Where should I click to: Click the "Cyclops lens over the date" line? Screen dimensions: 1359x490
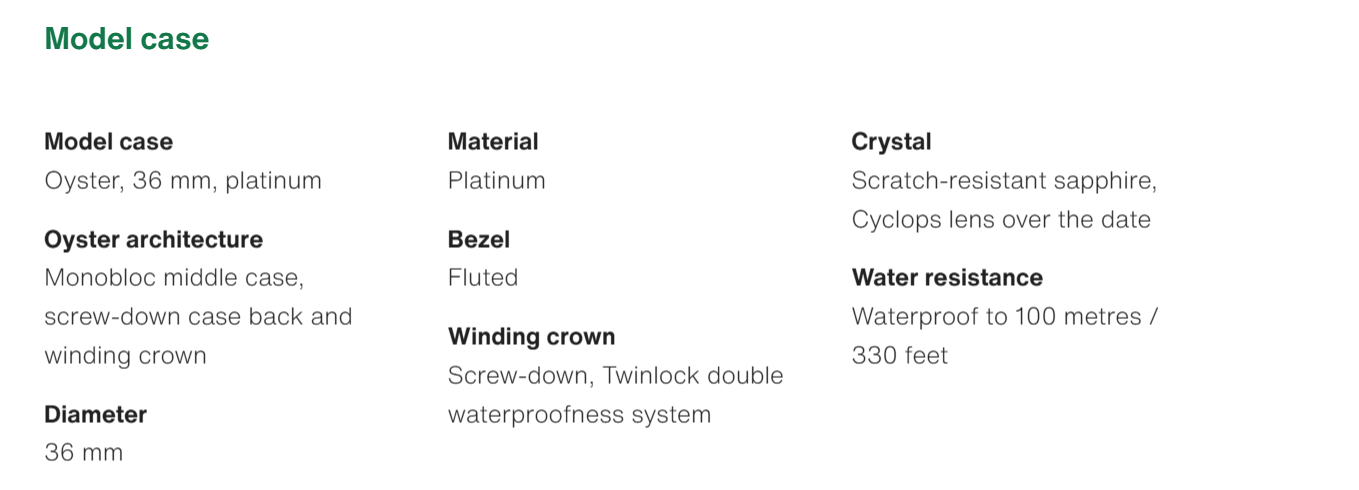[1001, 219]
